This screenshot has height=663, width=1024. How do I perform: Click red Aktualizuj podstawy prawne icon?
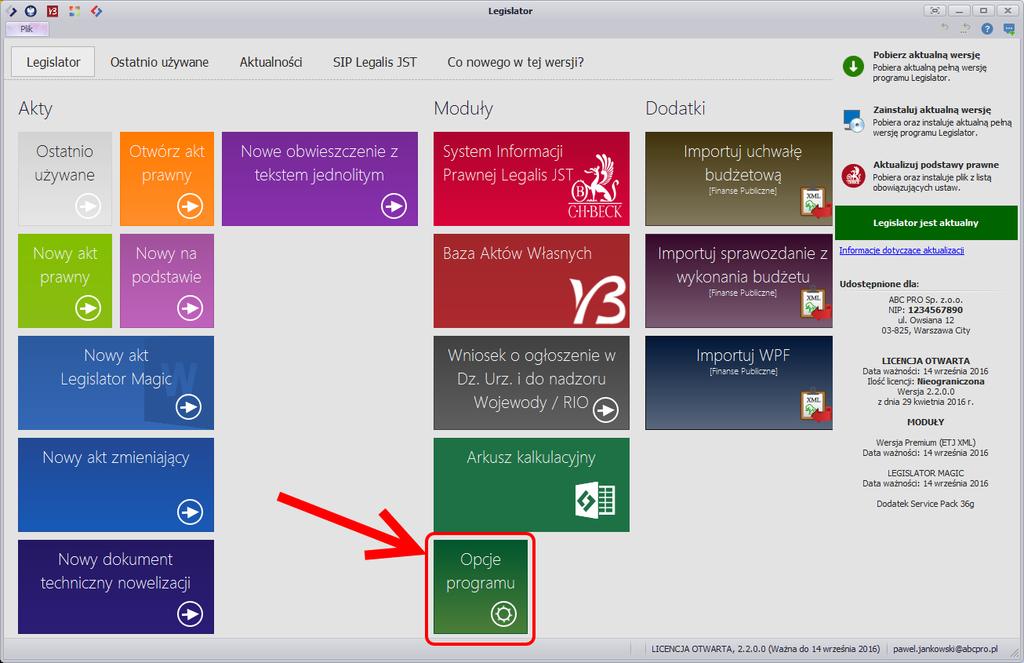[853, 176]
